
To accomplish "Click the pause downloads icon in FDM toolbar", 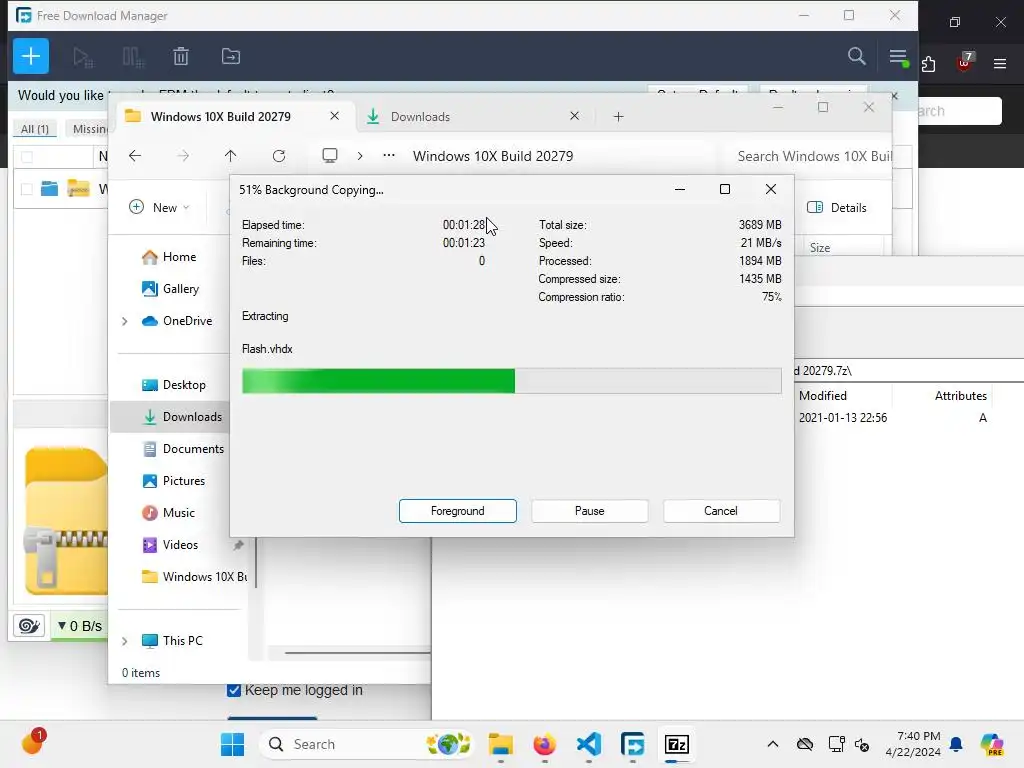I will [133, 57].
